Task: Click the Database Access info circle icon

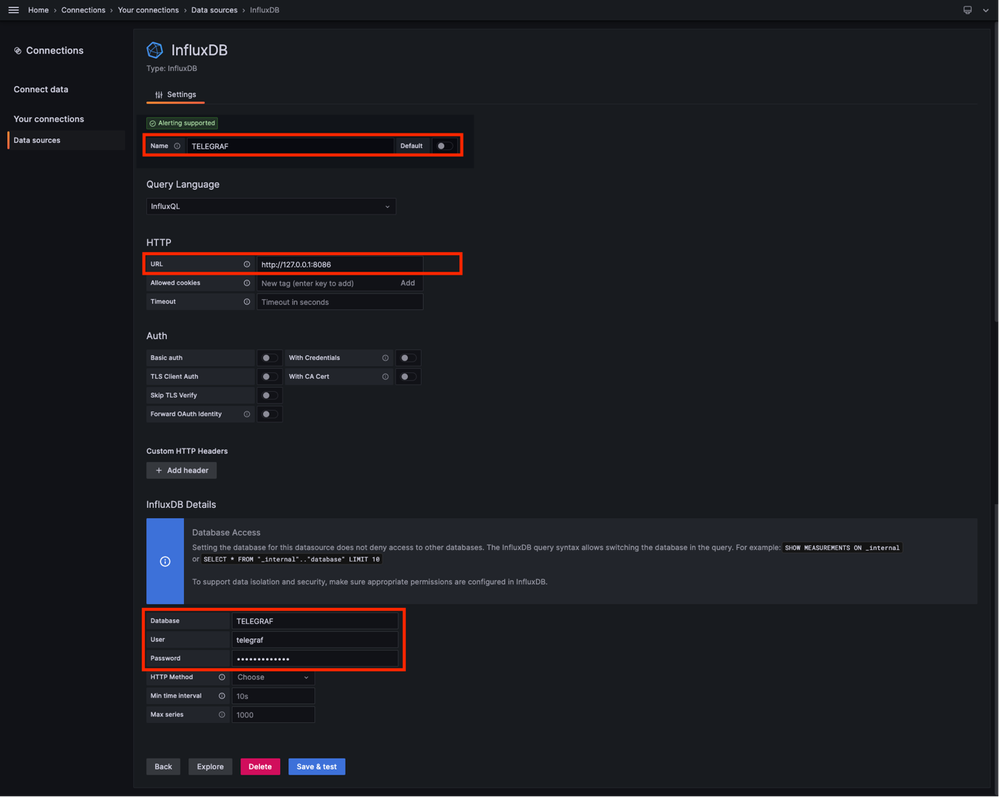Action: click(165, 561)
